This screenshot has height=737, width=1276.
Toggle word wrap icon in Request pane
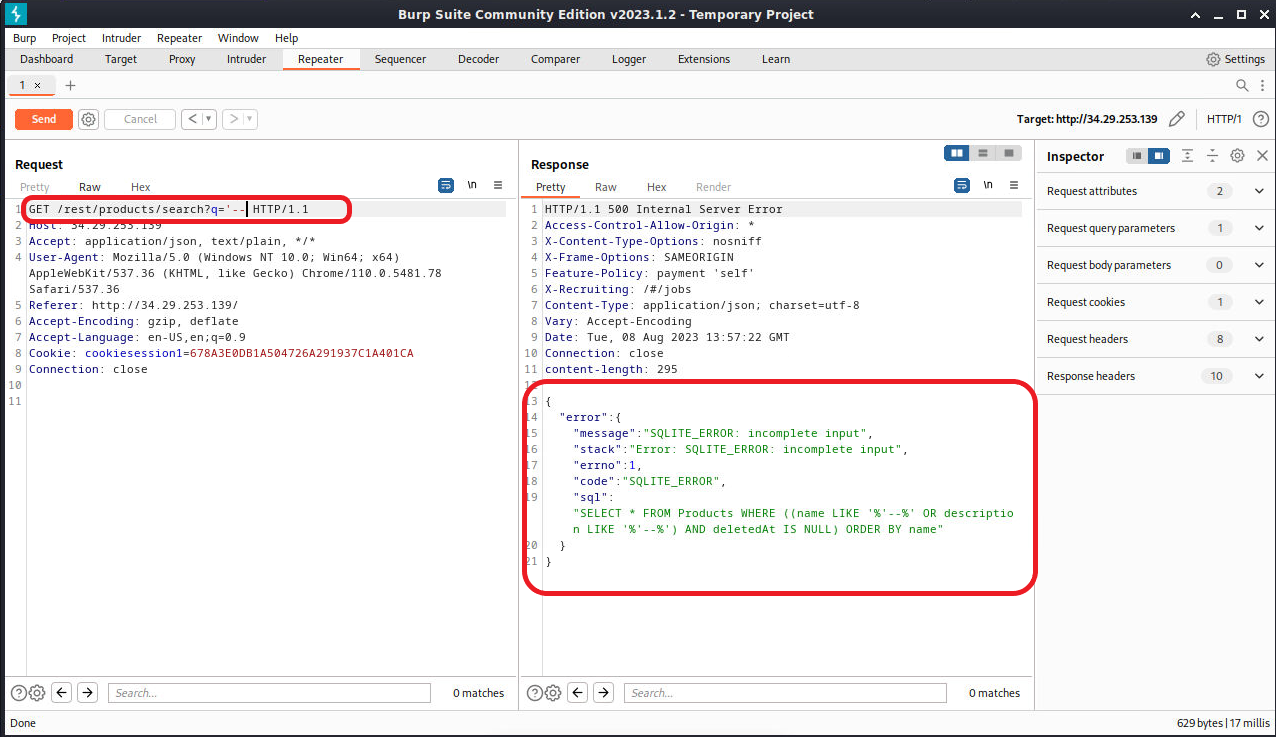pyautogui.click(x=446, y=186)
